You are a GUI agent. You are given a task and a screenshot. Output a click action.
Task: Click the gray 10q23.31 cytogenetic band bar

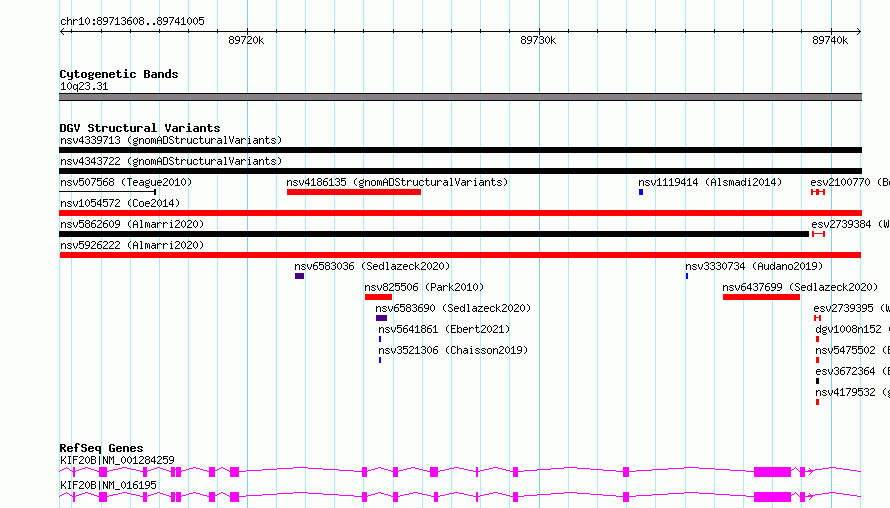click(x=460, y=97)
